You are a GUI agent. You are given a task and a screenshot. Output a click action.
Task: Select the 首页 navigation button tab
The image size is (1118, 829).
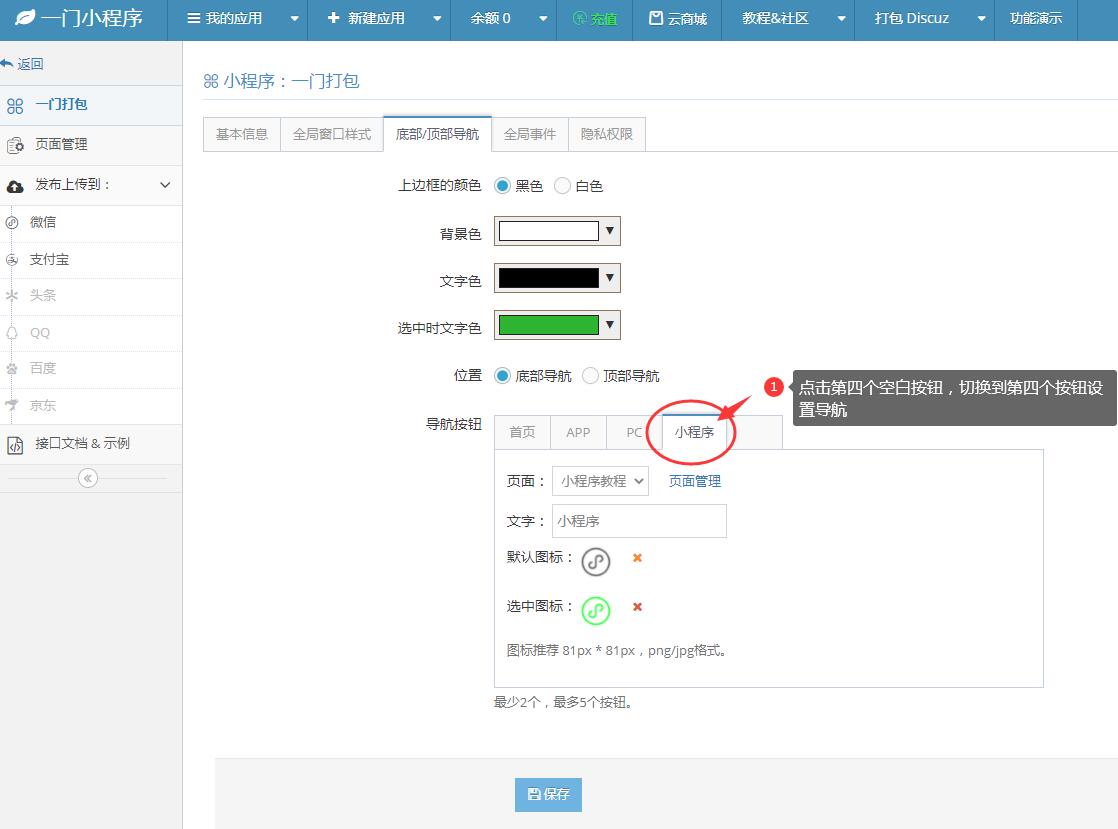(522, 432)
